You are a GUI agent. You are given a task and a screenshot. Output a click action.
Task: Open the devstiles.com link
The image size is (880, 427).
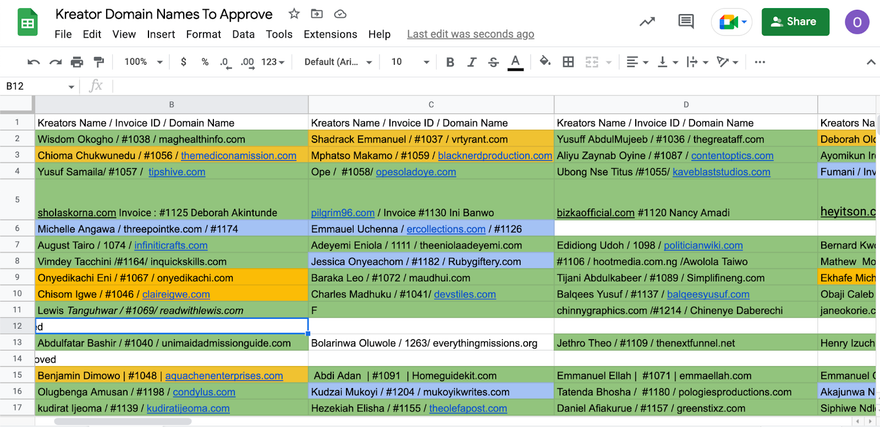coord(465,294)
